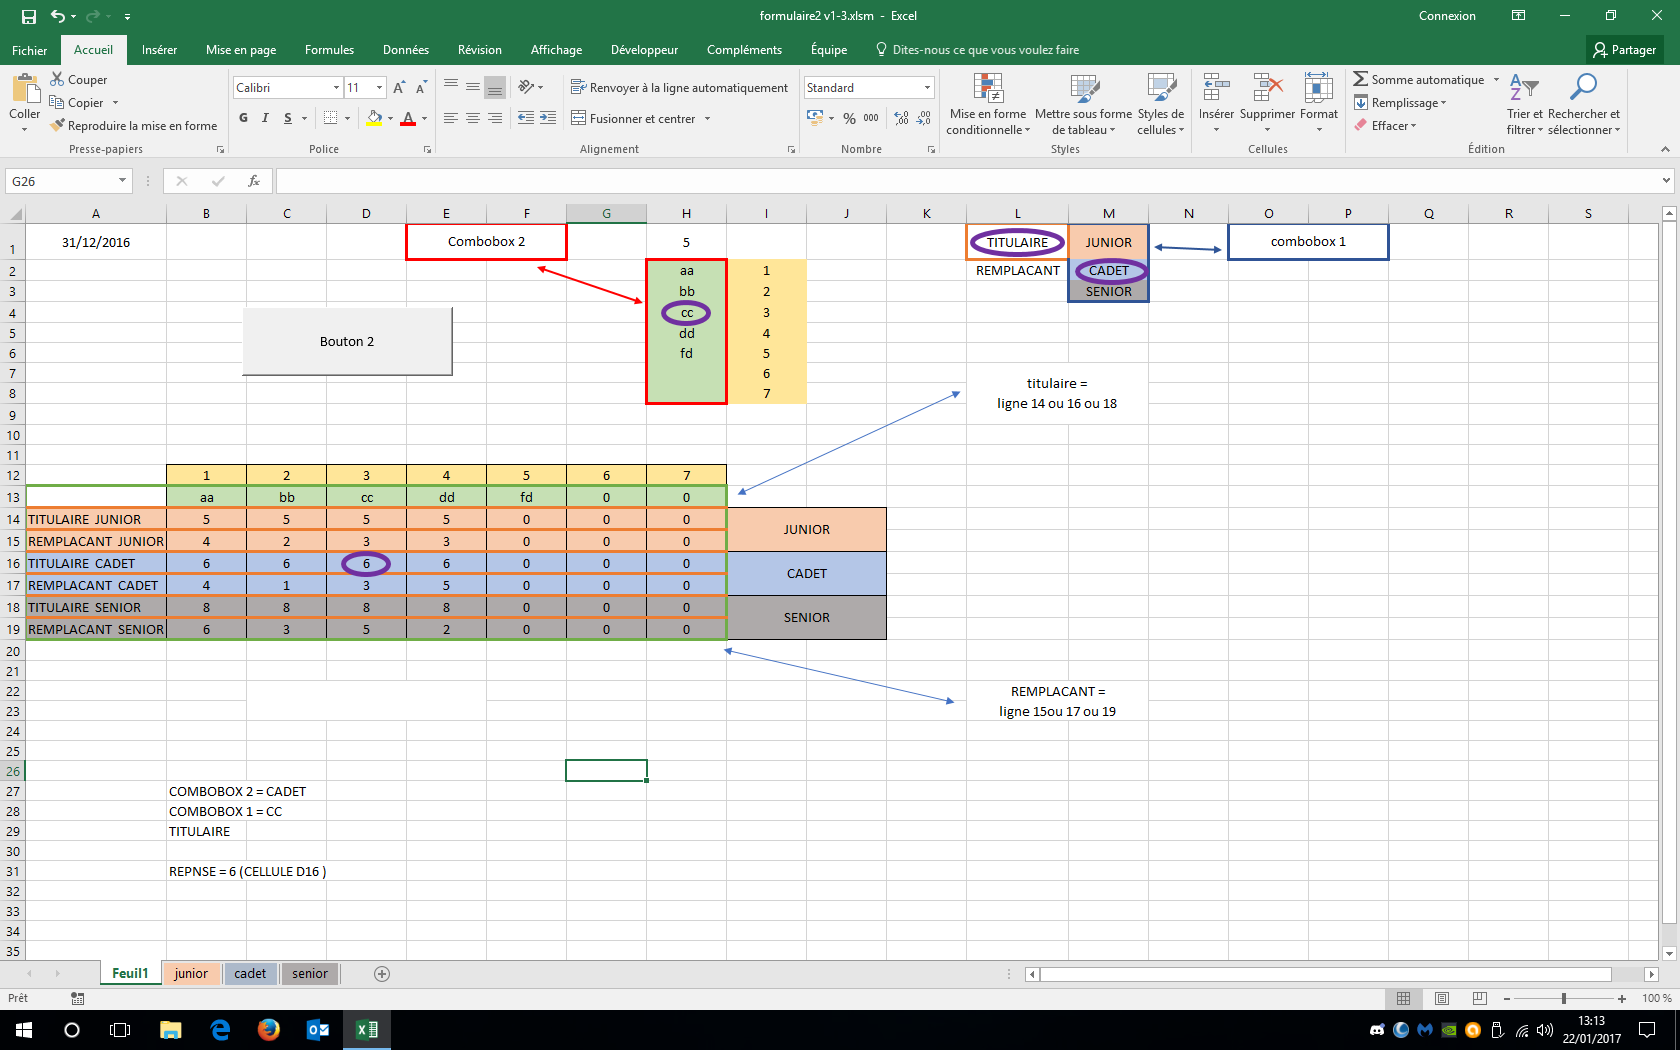Image resolution: width=1680 pixels, height=1050 pixels.
Task: Open Rechercher et sélectionner menu
Action: (1584, 104)
